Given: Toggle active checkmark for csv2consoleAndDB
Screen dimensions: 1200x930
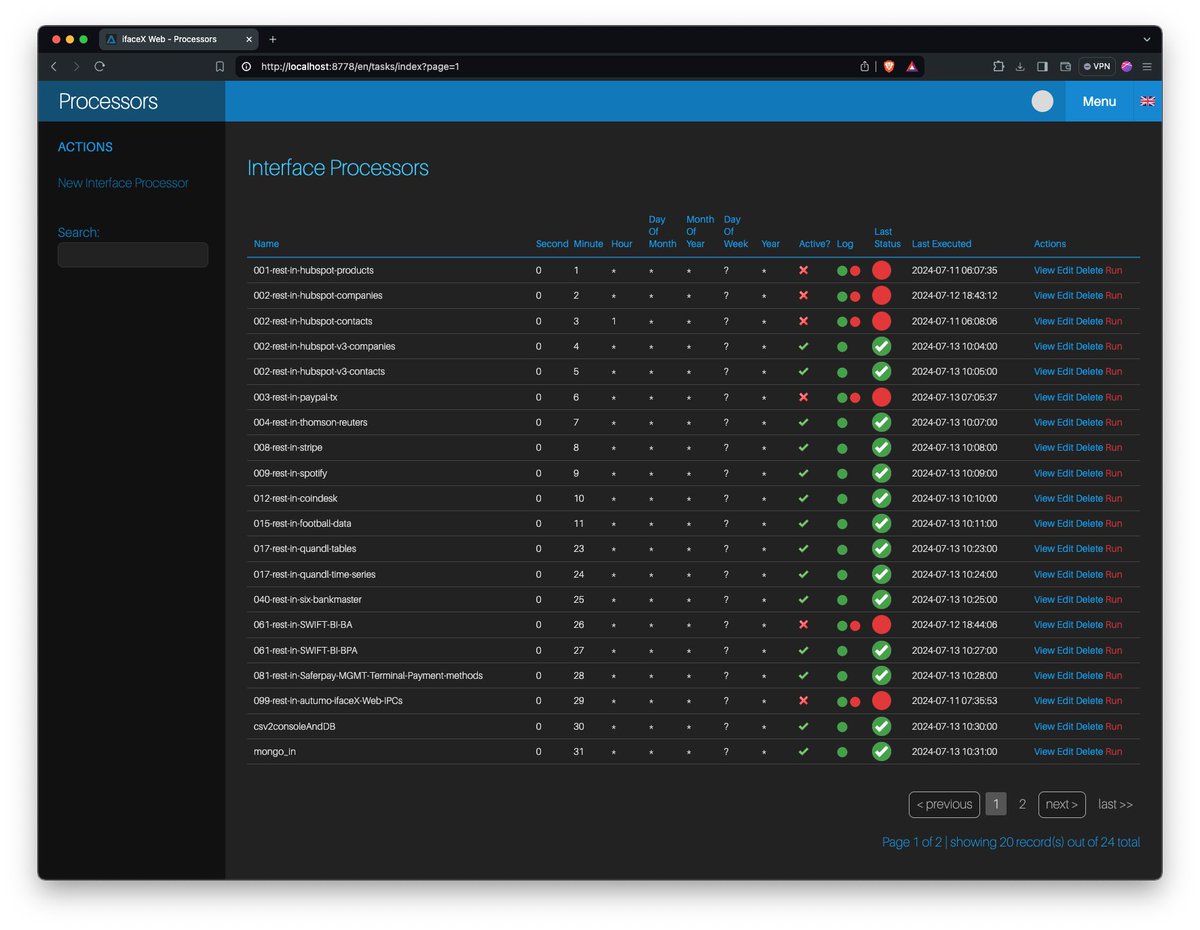Looking at the screenshot, I should pyautogui.click(x=803, y=726).
